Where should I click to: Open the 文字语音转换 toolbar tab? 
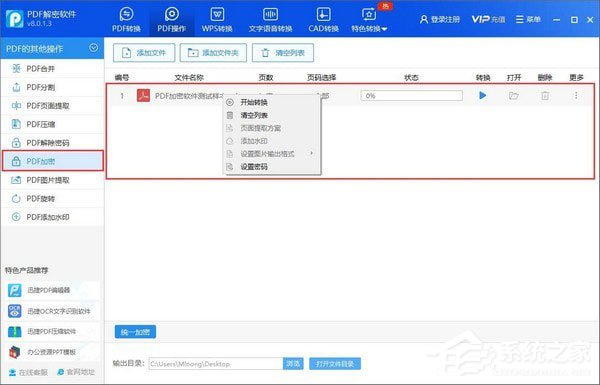tap(270, 20)
